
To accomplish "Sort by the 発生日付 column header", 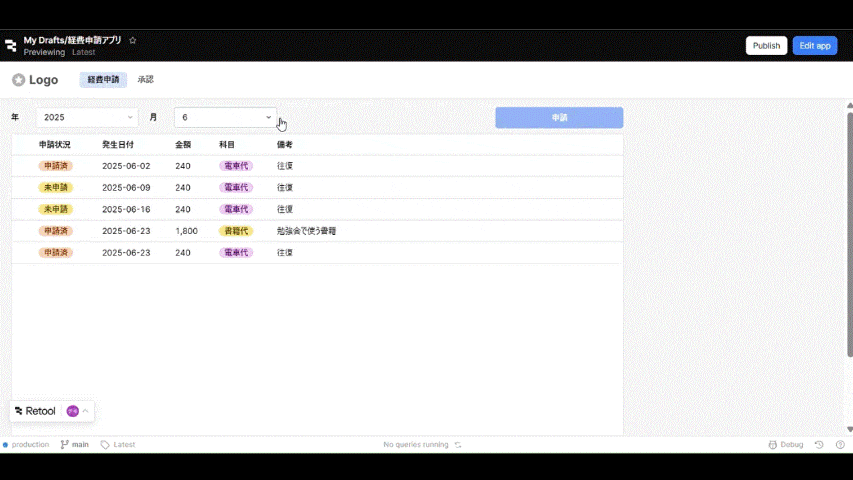I will pos(118,145).
